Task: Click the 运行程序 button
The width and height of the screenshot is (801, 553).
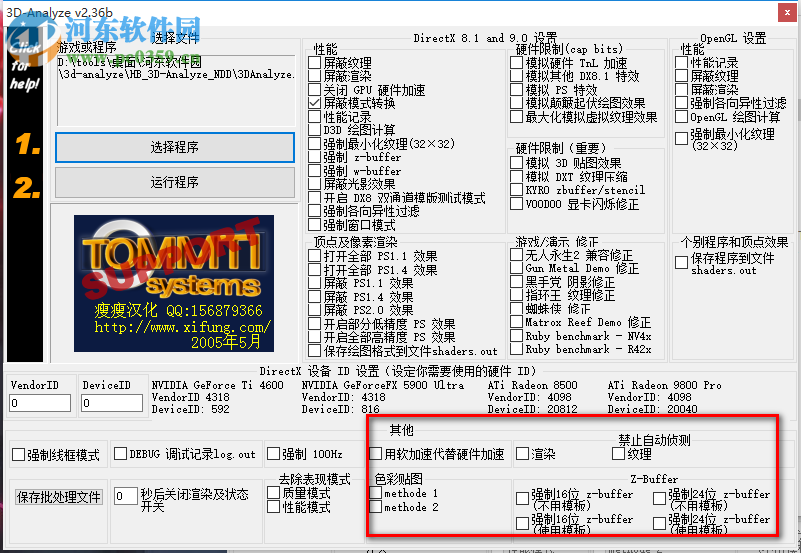Action: (175, 182)
